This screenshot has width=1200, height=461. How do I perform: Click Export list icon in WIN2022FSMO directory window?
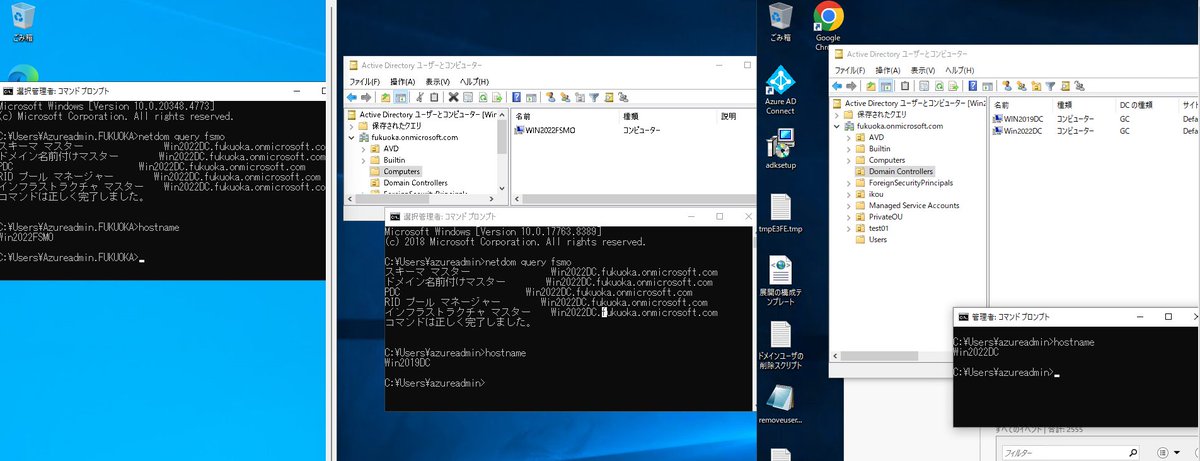pos(498,97)
